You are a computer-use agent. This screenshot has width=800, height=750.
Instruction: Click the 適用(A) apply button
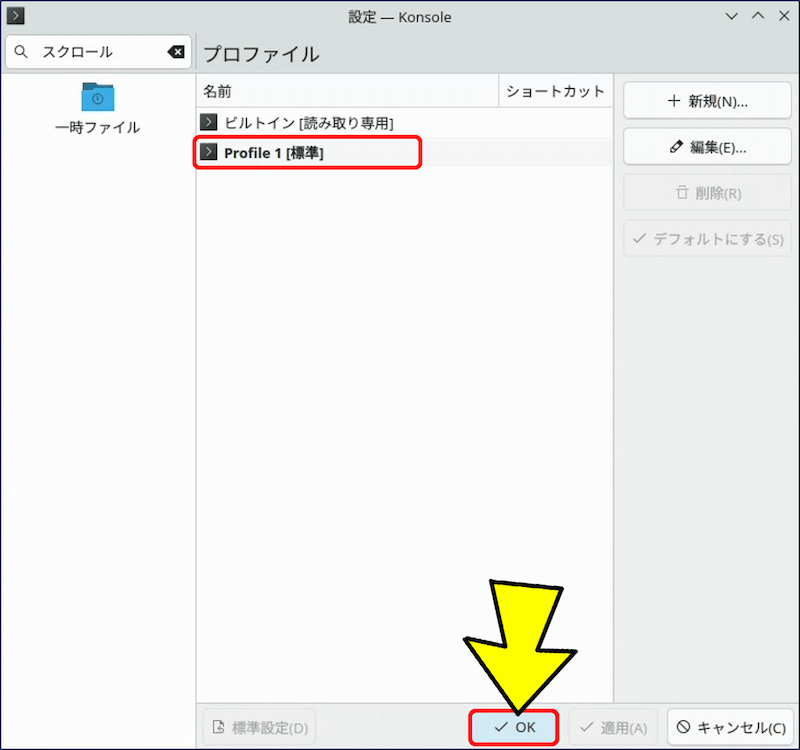pyautogui.click(x=613, y=727)
